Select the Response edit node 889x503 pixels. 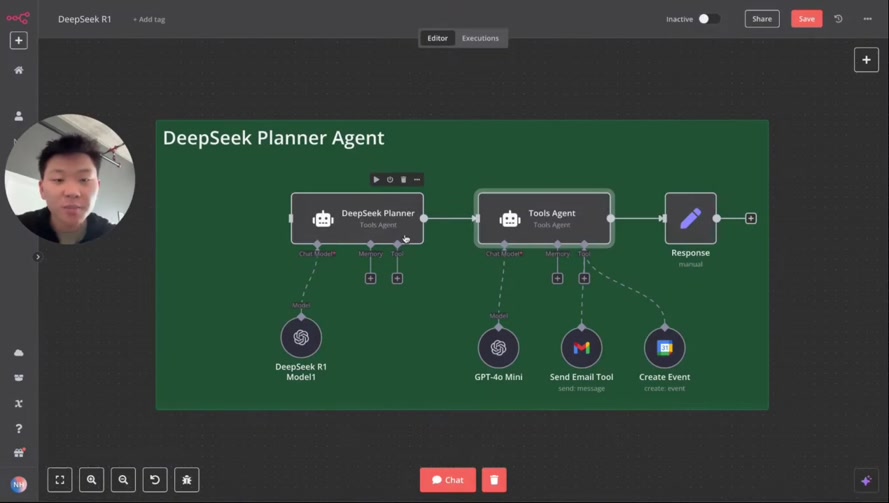691,218
